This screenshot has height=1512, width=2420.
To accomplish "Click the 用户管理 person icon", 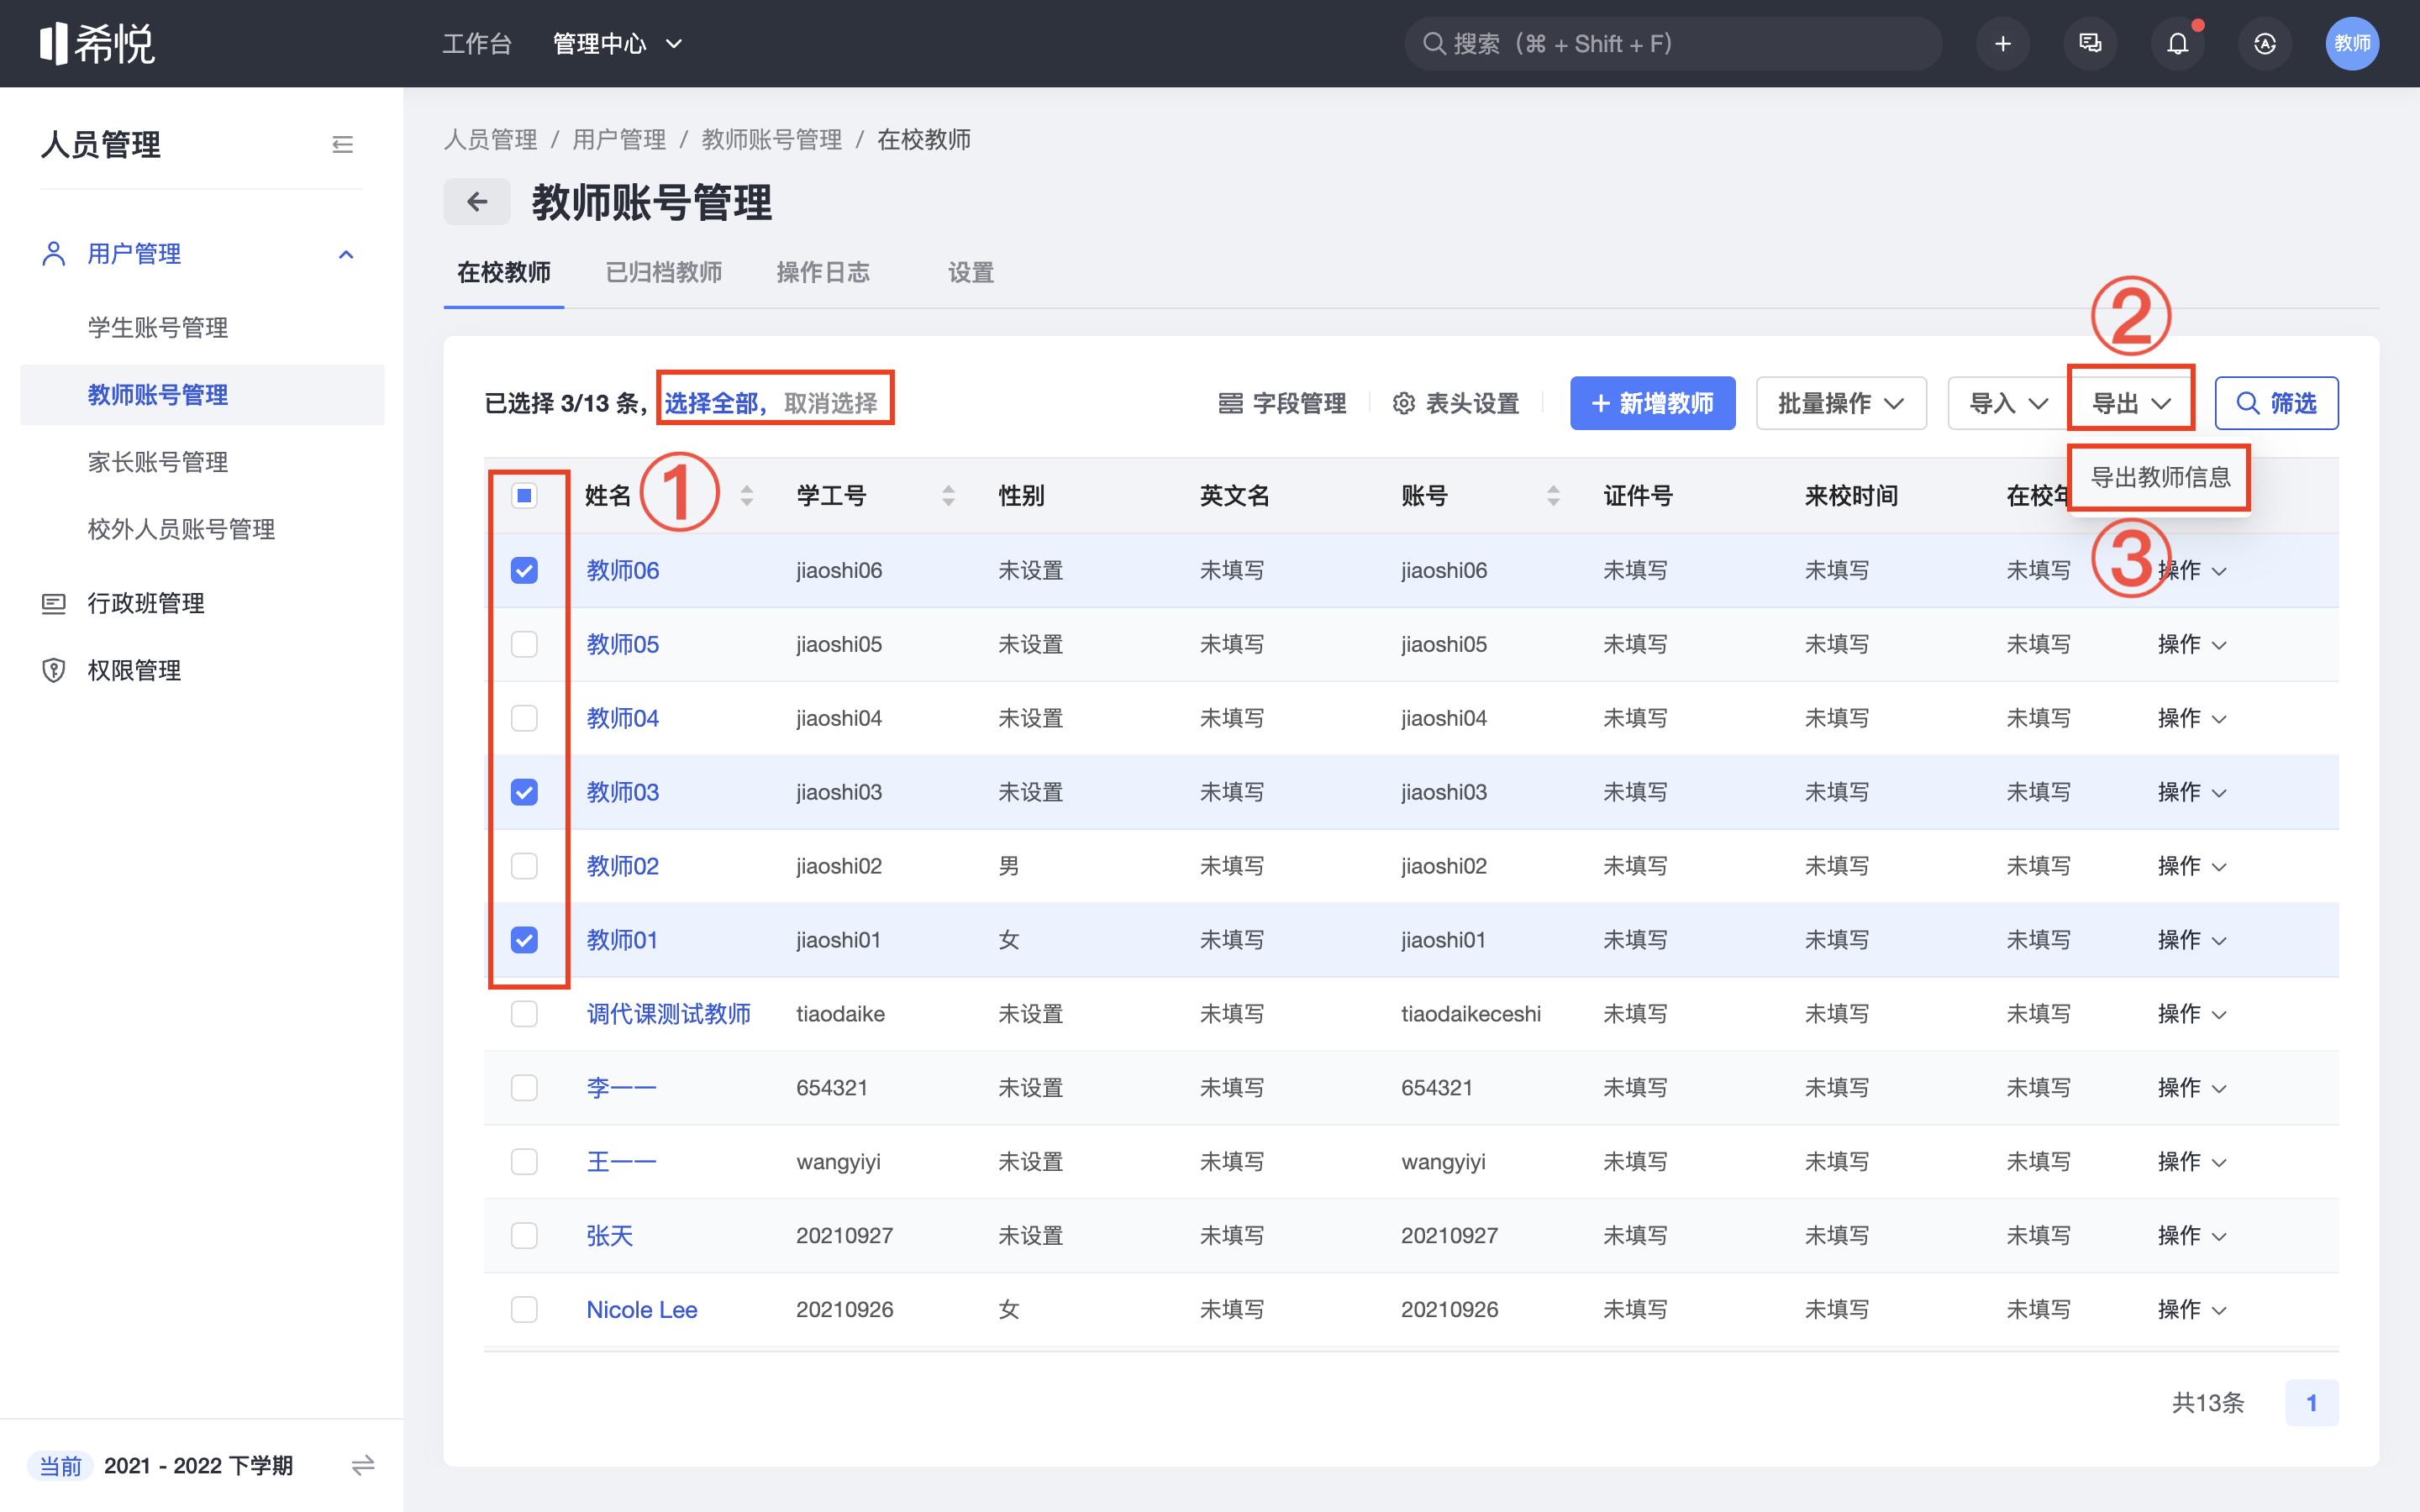I will pos(54,254).
